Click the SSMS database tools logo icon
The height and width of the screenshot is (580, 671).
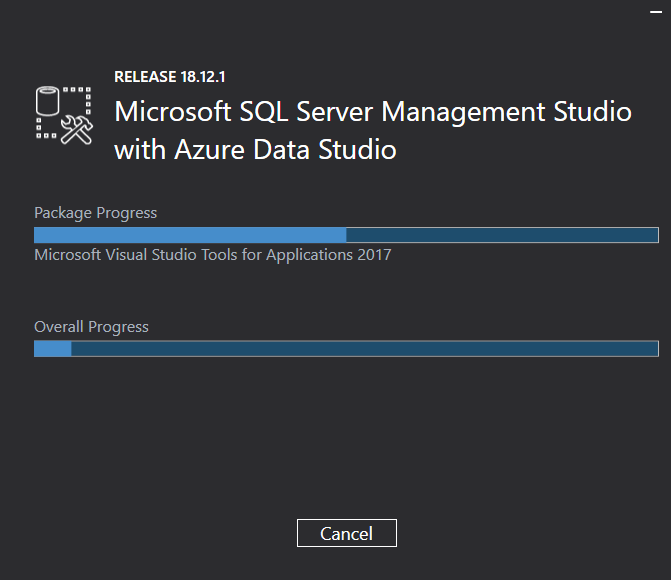(x=64, y=115)
